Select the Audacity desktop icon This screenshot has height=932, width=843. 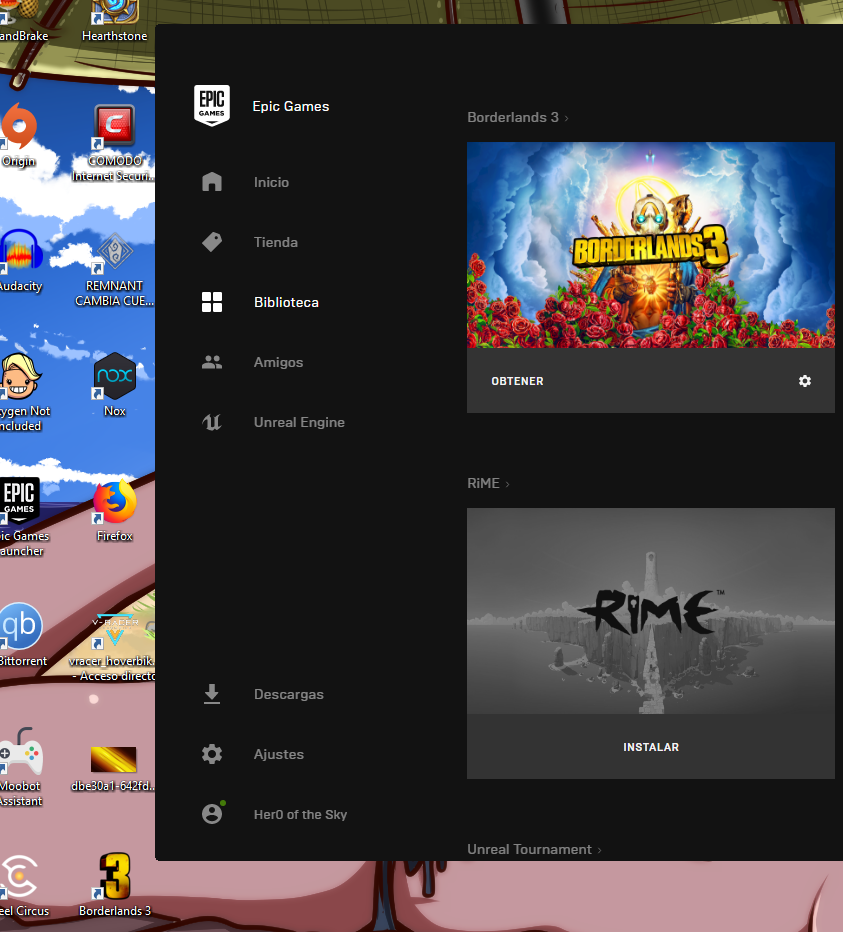(x=21, y=261)
